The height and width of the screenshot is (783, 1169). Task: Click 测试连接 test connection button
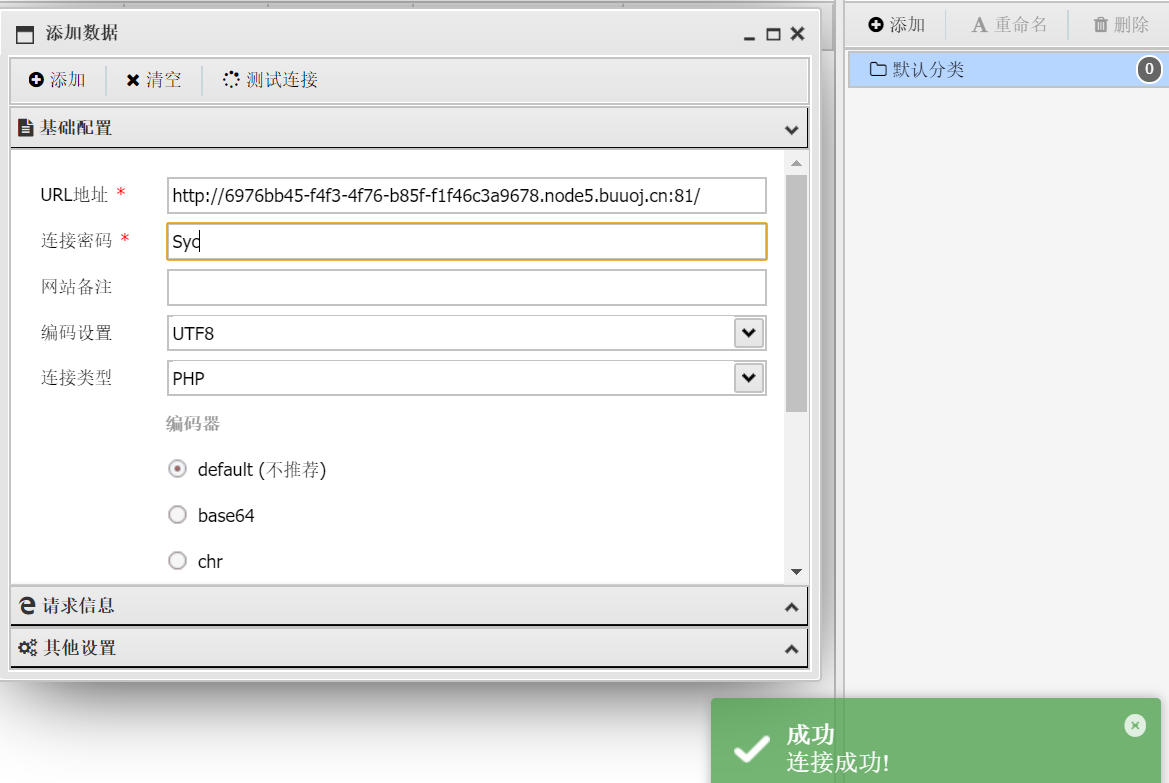pyautogui.click(x=271, y=80)
